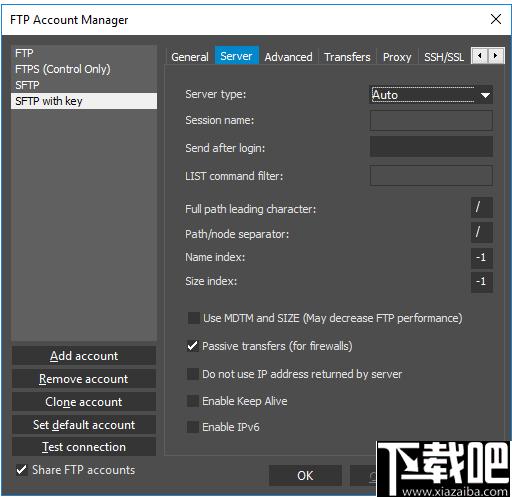Image resolution: width=512 pixels, height=497 pixels.
Task: Click the tab scroll right arrow
Action: [496, 55]
